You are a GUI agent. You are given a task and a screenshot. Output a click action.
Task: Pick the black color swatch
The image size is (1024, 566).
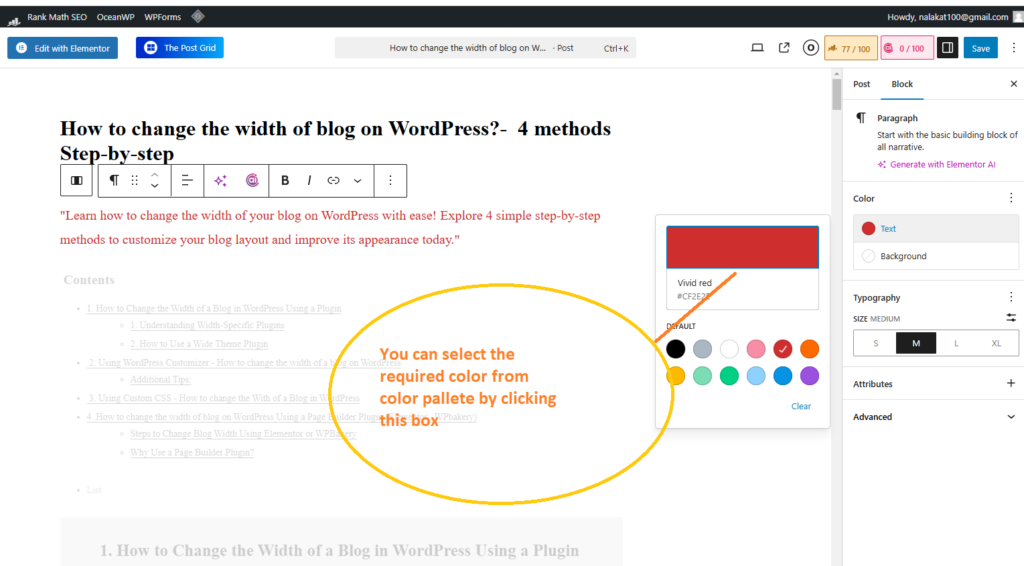pos(676,349)
